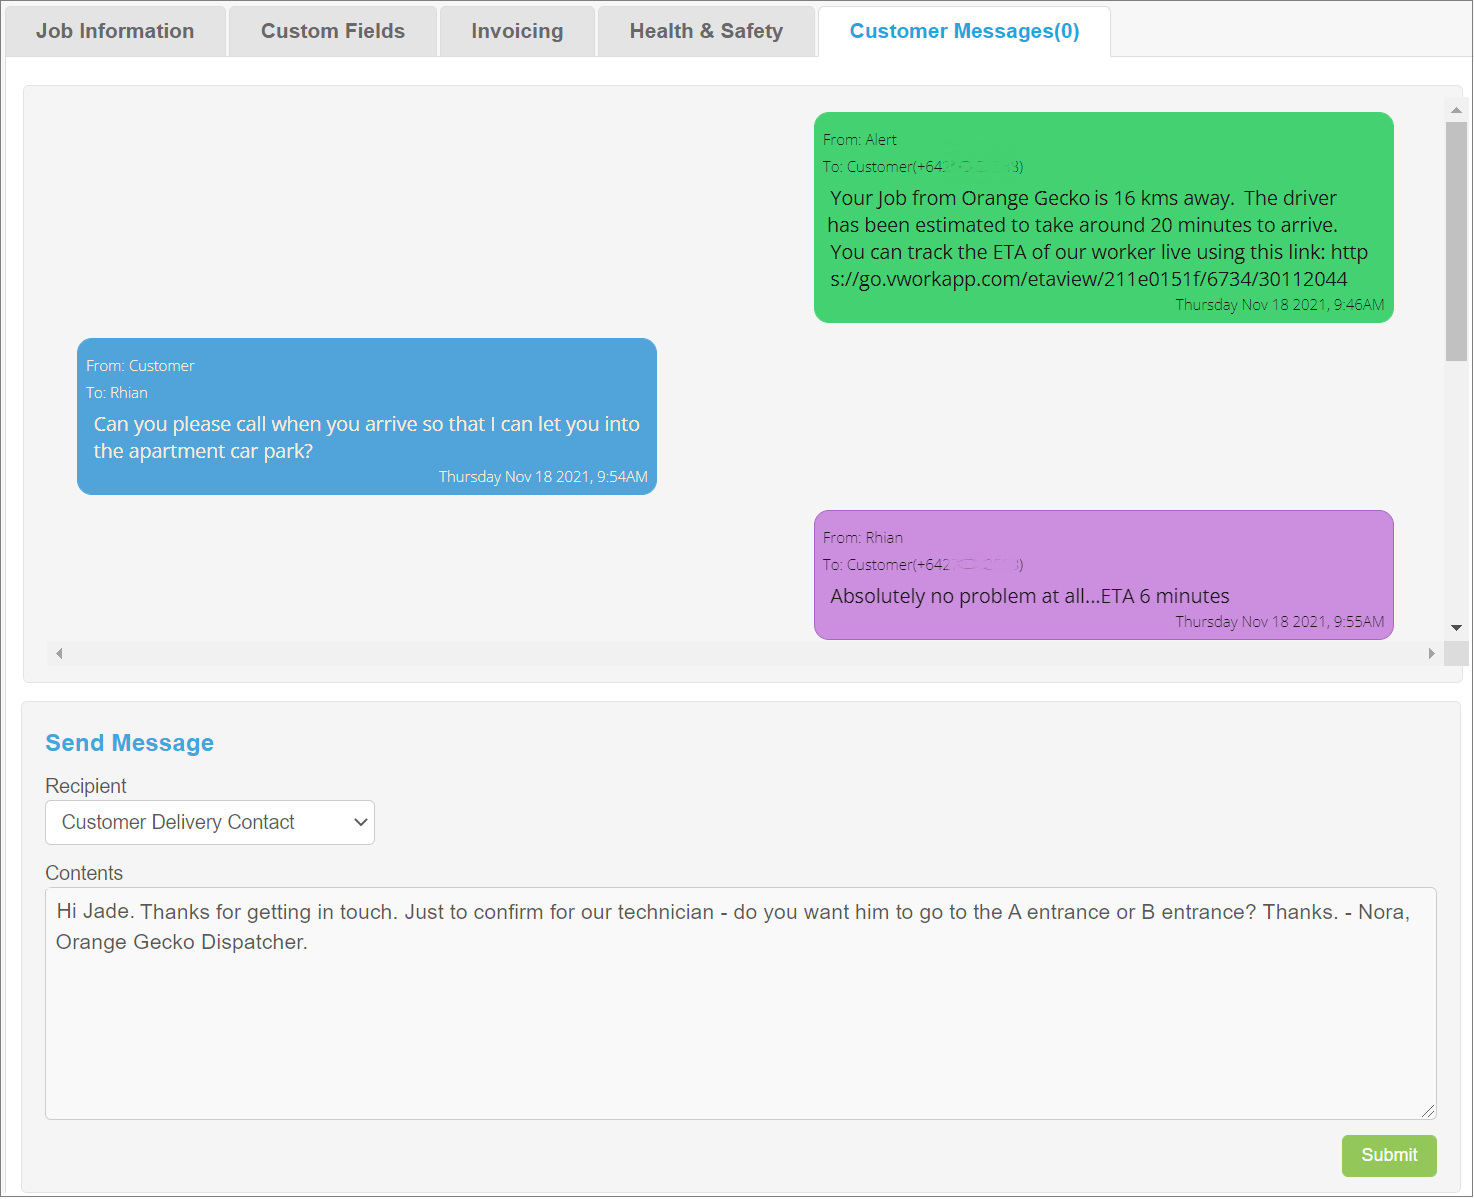Click the horizontal scroll right arrow
The image size is (1474, 1199).
click(1432, 653)
